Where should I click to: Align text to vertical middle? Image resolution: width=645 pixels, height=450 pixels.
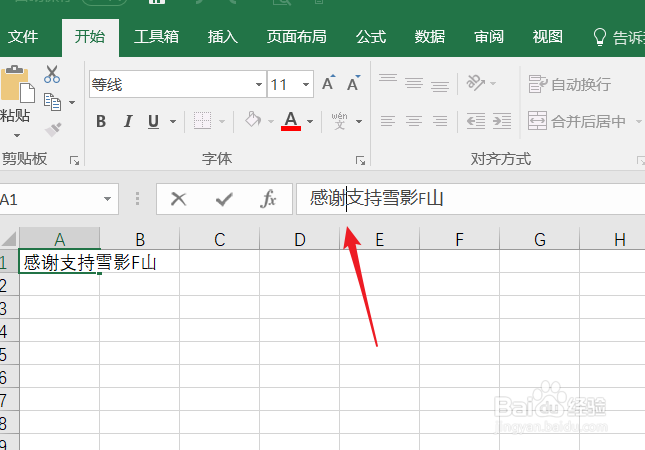(x=414, y=84)
